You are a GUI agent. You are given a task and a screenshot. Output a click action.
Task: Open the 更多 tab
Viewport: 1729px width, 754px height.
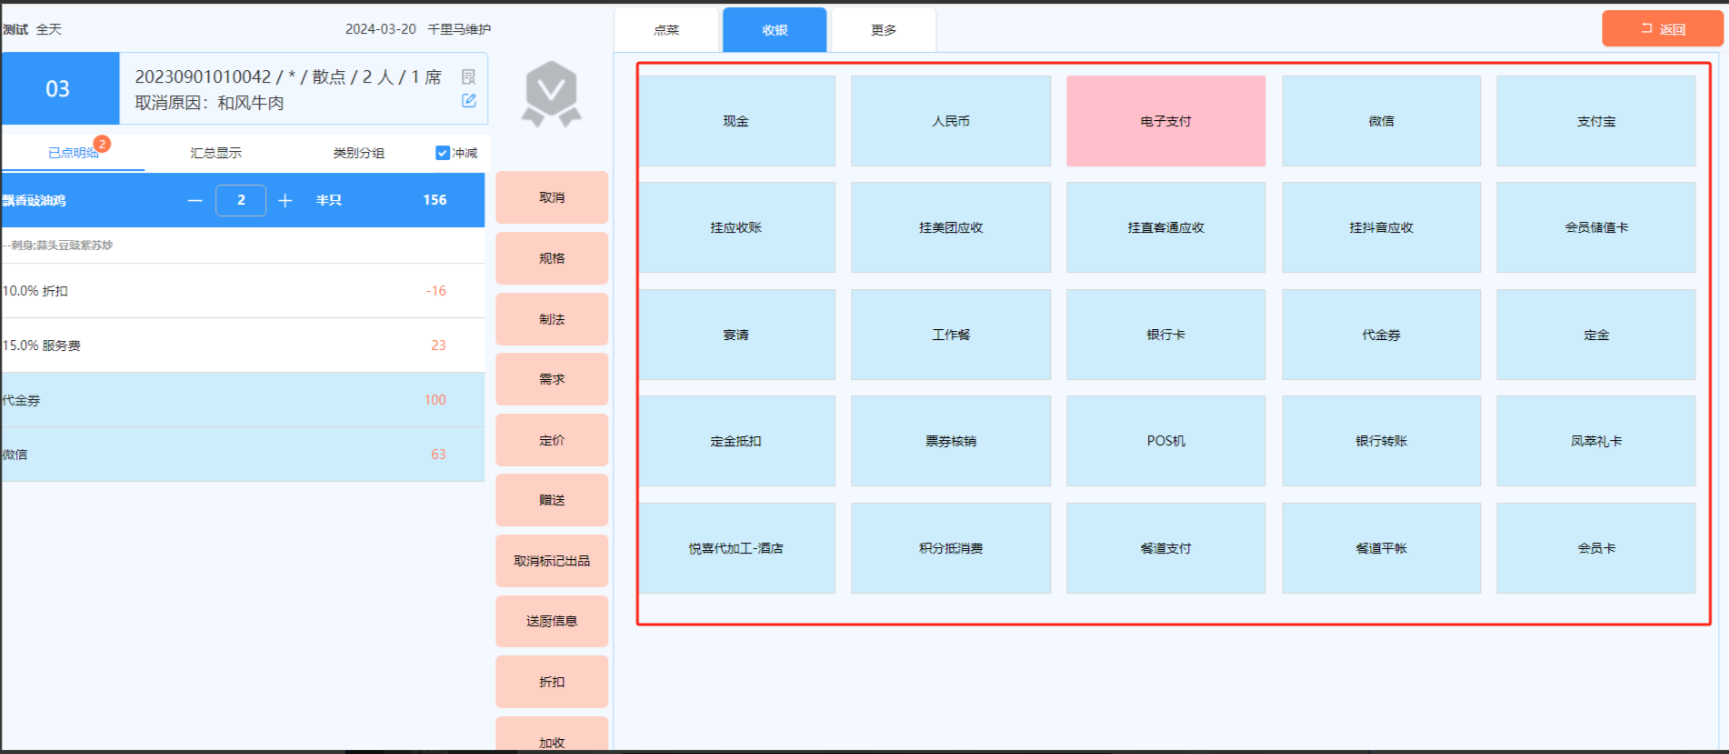coord(883,30)
